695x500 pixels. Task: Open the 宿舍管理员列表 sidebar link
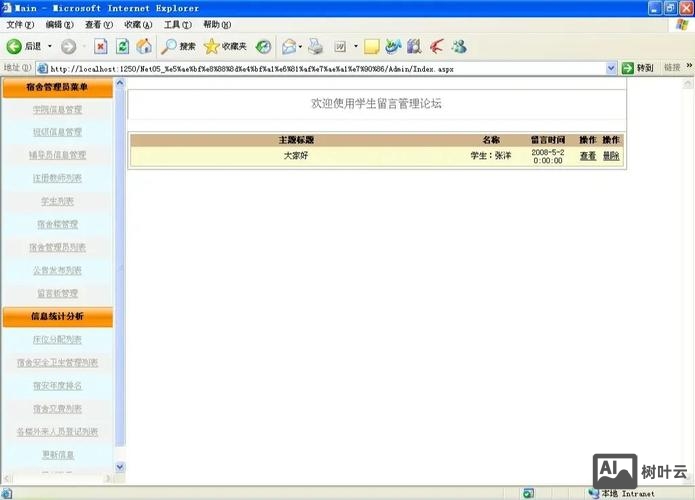click(x=57, y=247)
